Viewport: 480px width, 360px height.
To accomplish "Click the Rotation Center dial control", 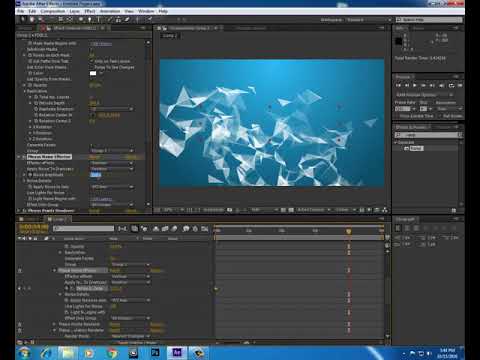I will pyautogui.click(x=93, y=115).
